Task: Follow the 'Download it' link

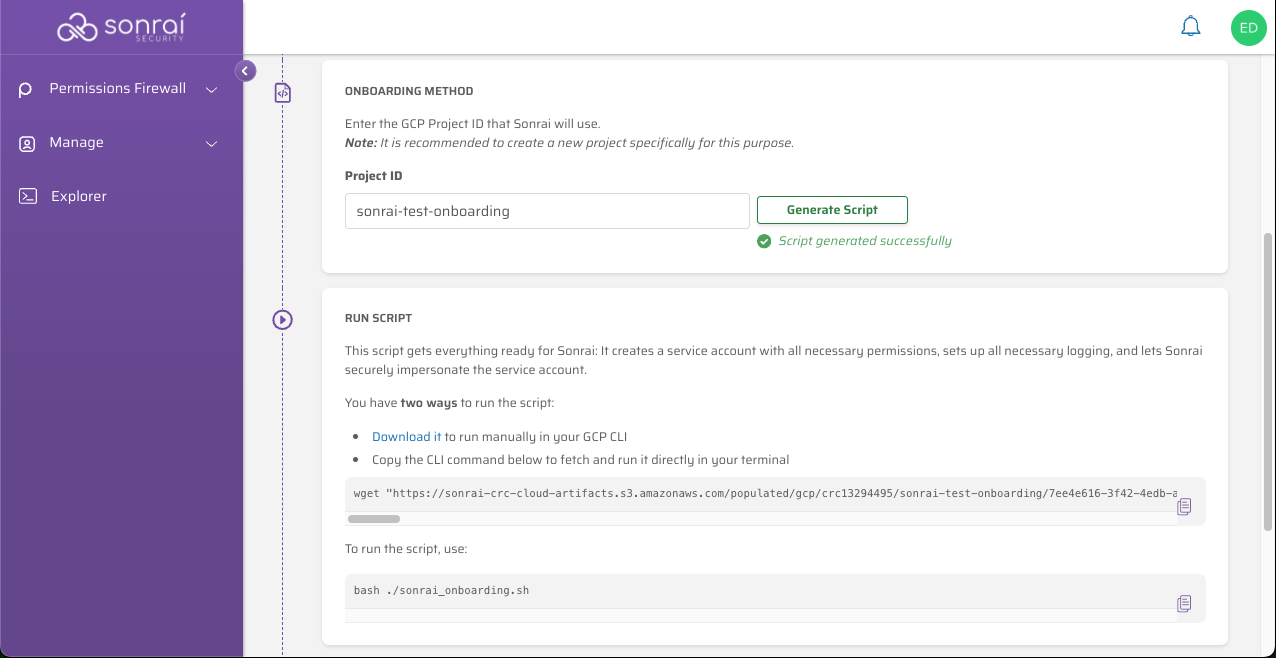Action: coord(406,437)
